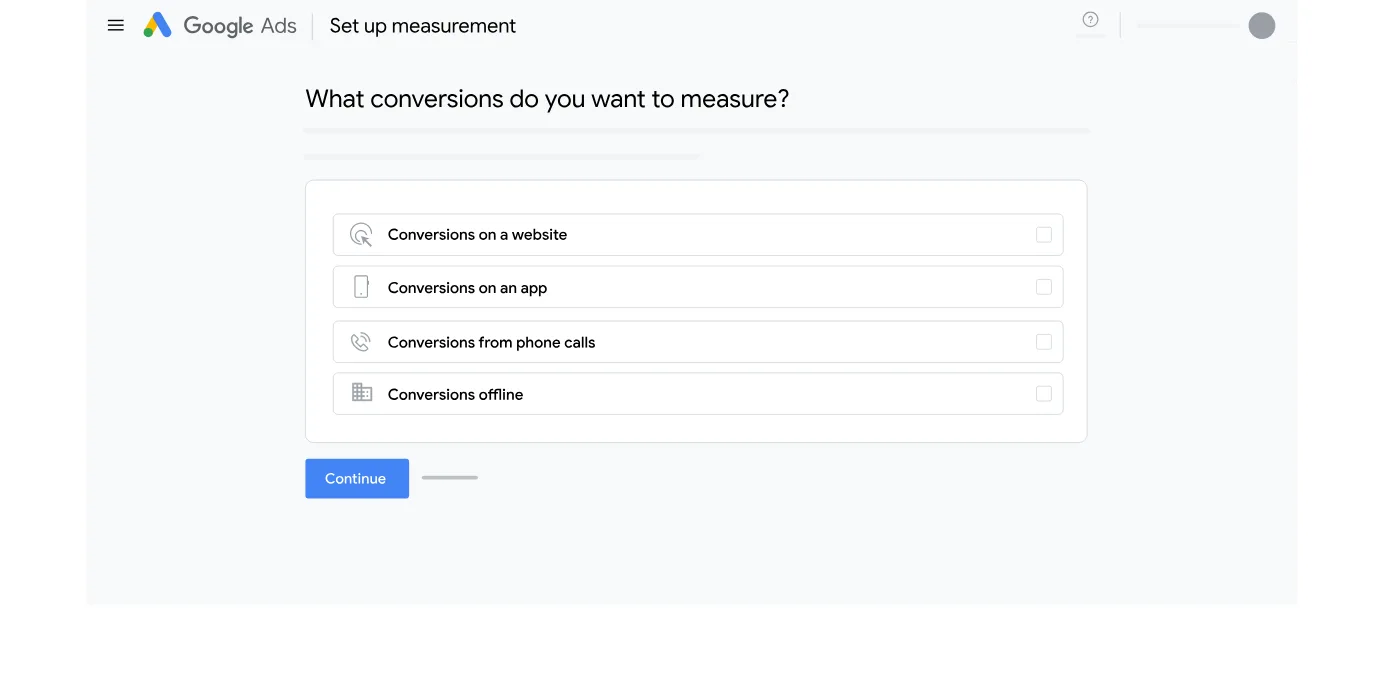
Task: Click the phone calls handset icon
Action: coord(361,342)
